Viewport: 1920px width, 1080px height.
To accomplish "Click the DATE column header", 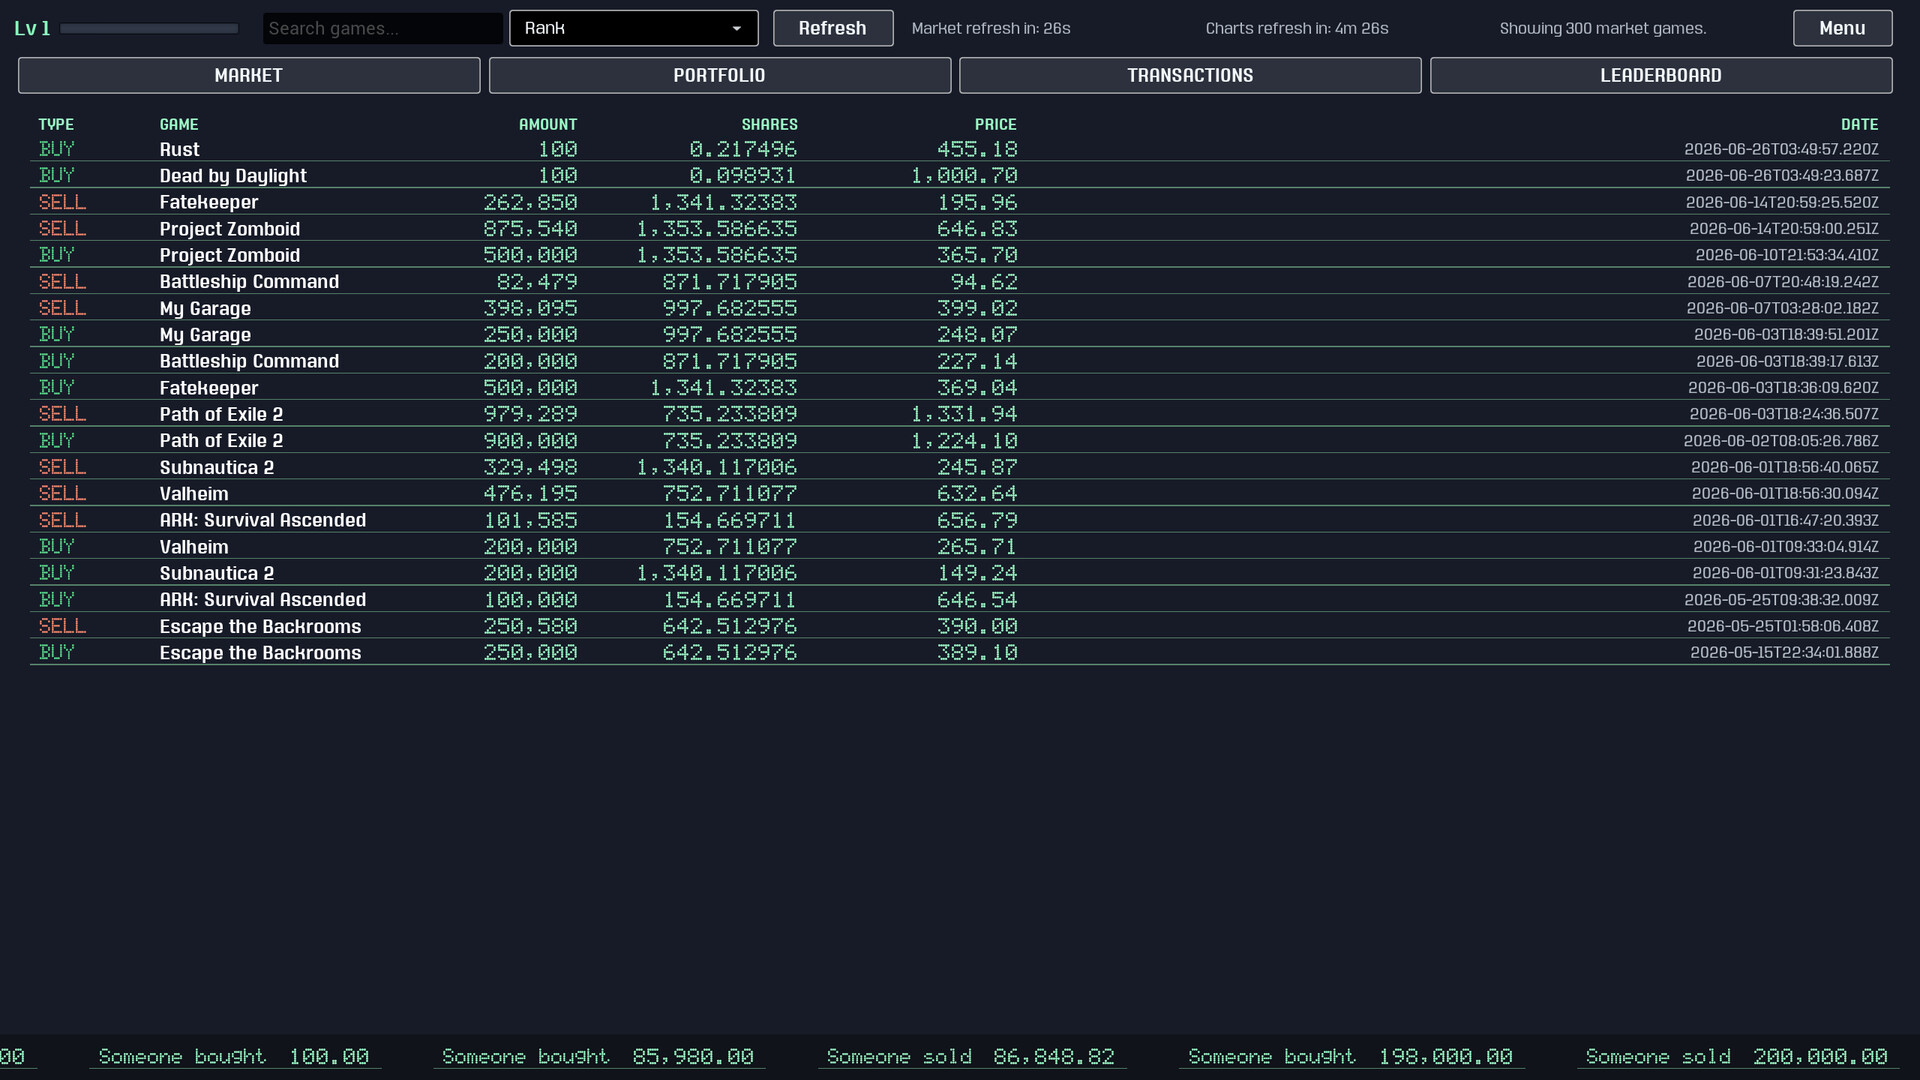I will [1860, 124].
